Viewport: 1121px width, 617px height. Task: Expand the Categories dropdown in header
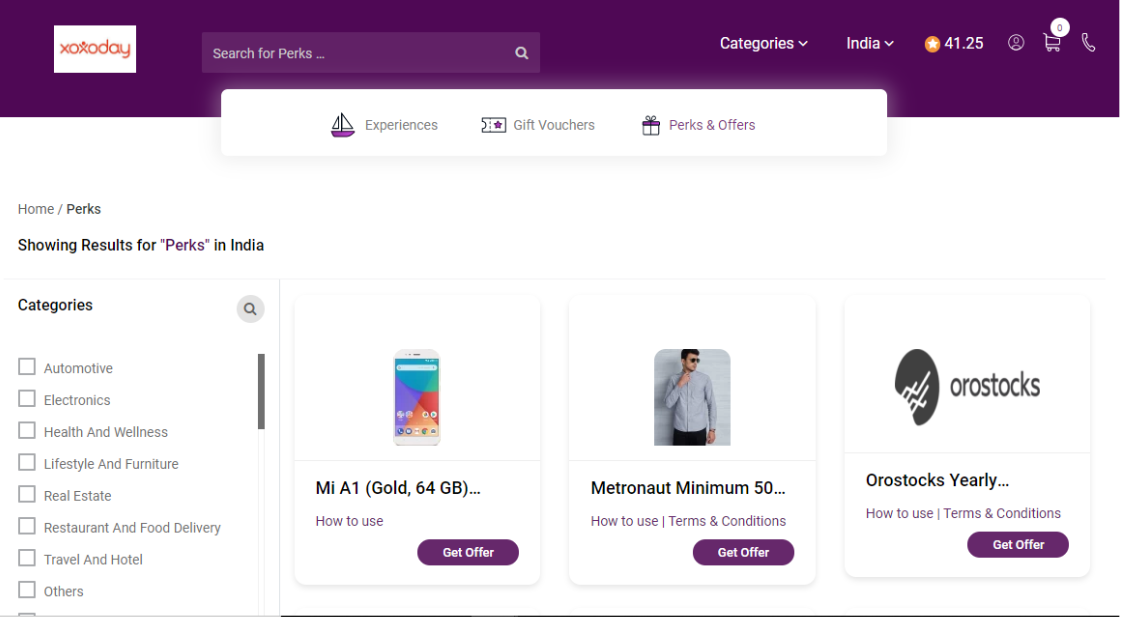point(764,44)
